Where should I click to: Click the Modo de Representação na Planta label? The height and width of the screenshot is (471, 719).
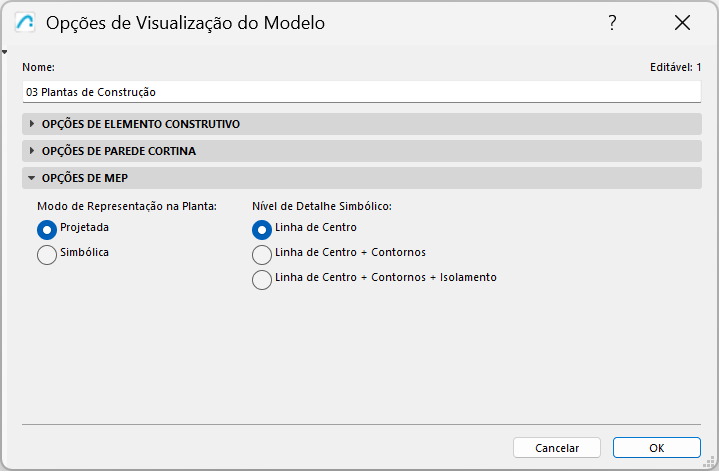pyautogui.click(x=127, y=206)
